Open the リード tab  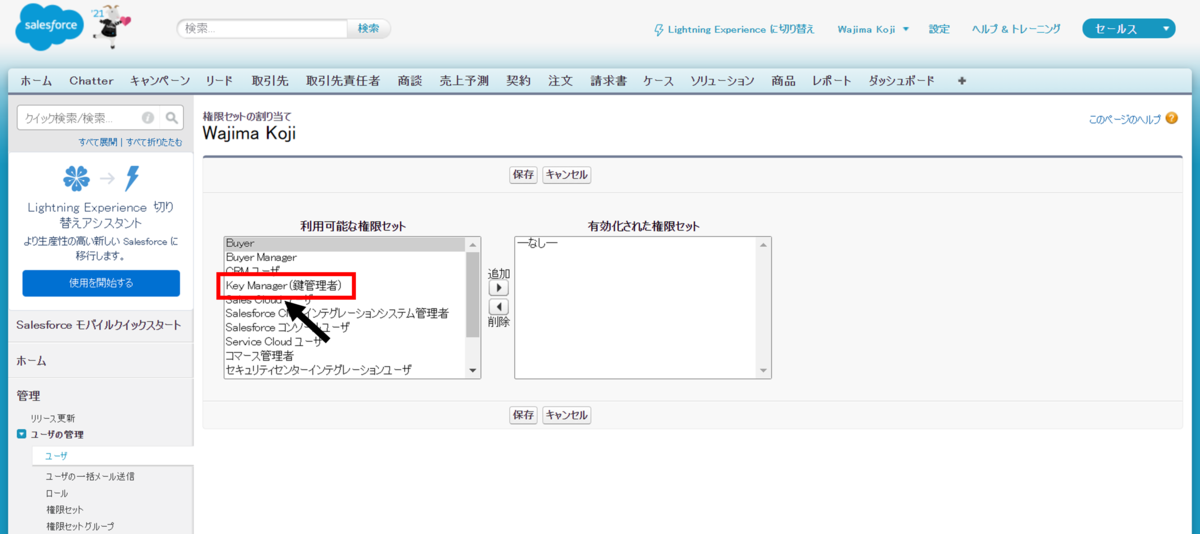[219, 81]
